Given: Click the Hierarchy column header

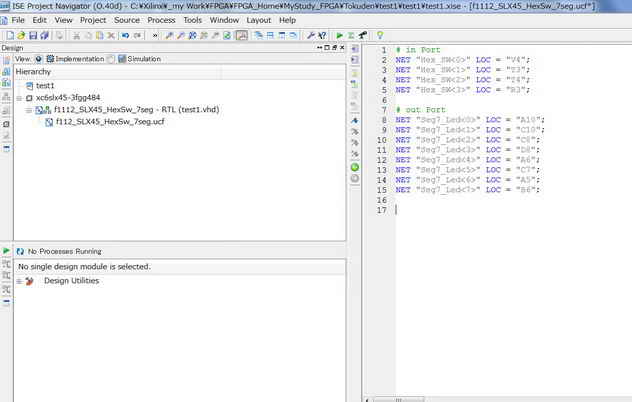Looking at the screenshot, I should click(117, 72).
